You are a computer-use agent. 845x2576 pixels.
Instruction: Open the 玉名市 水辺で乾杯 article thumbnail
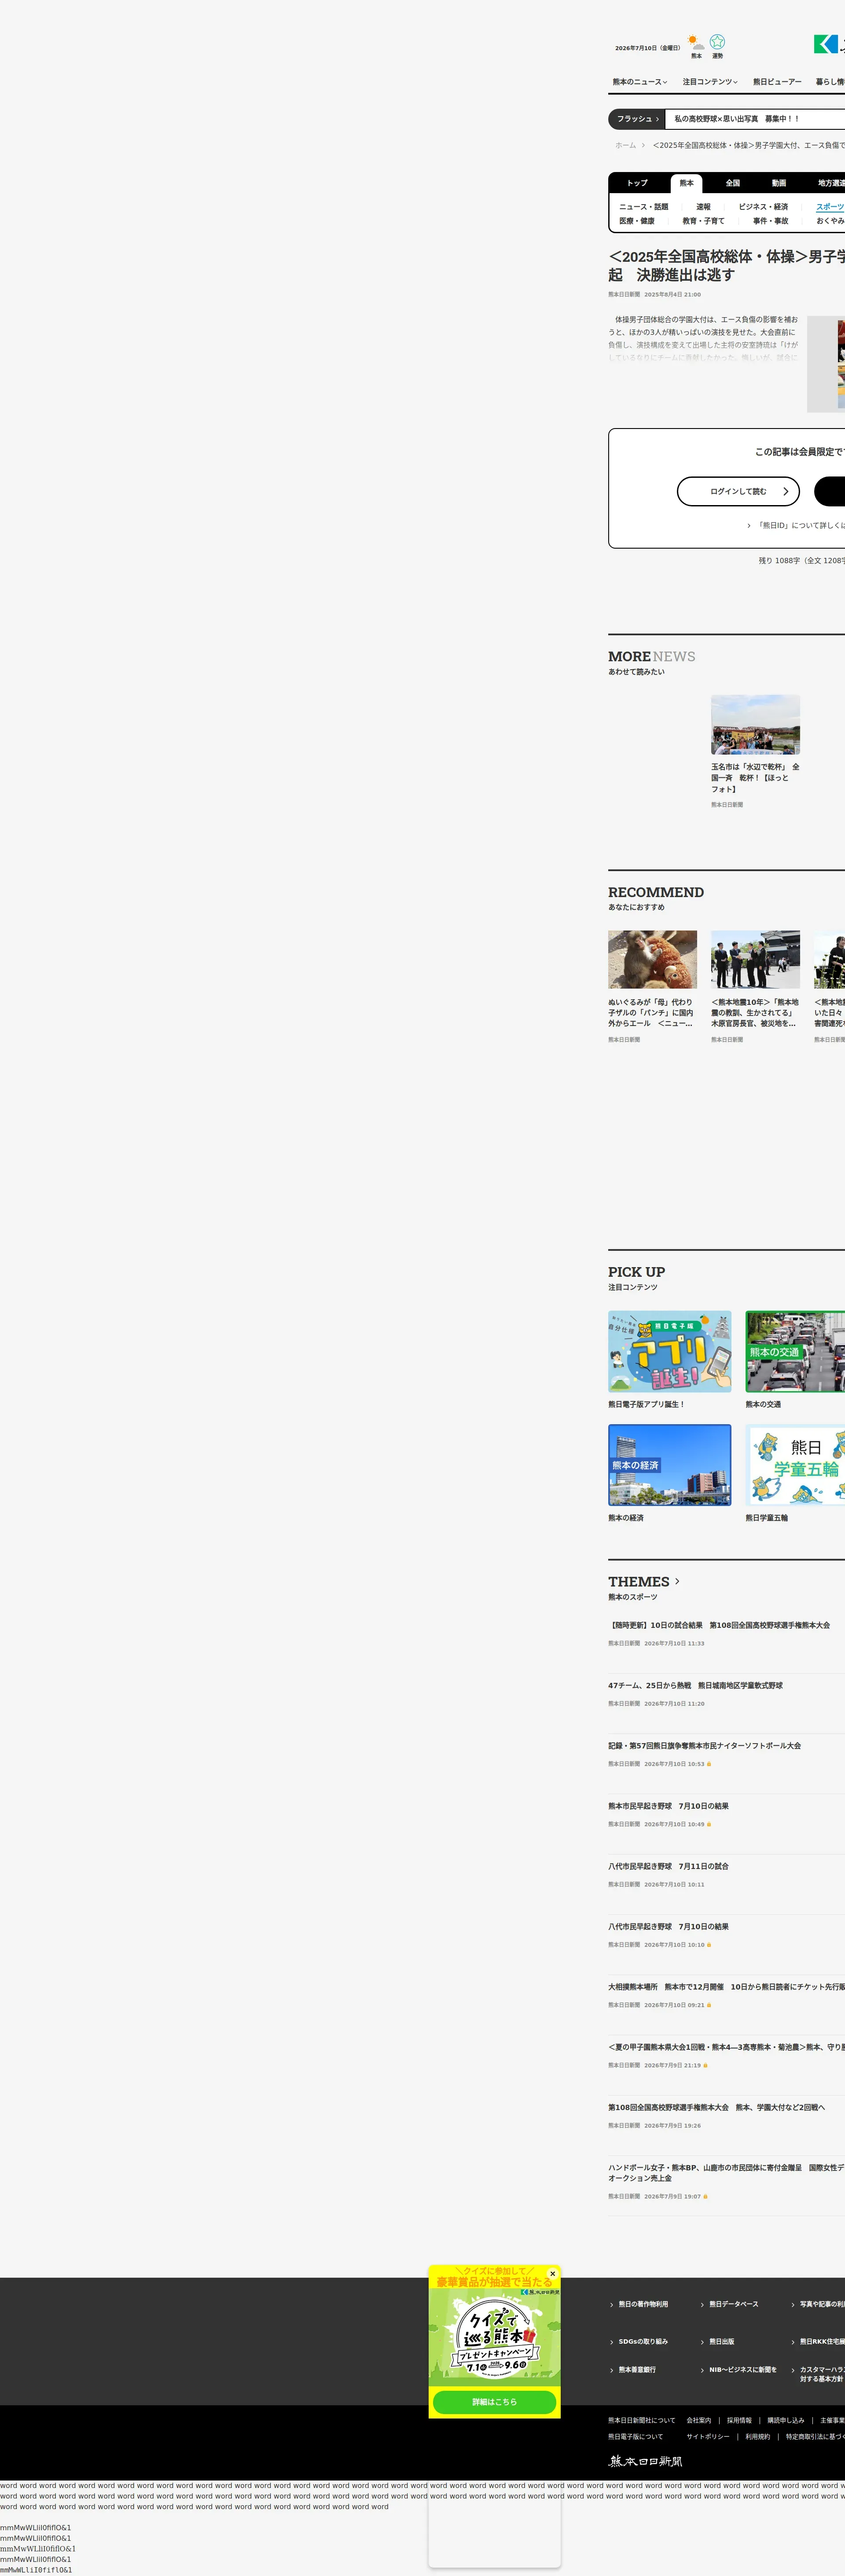coord(755,725)
